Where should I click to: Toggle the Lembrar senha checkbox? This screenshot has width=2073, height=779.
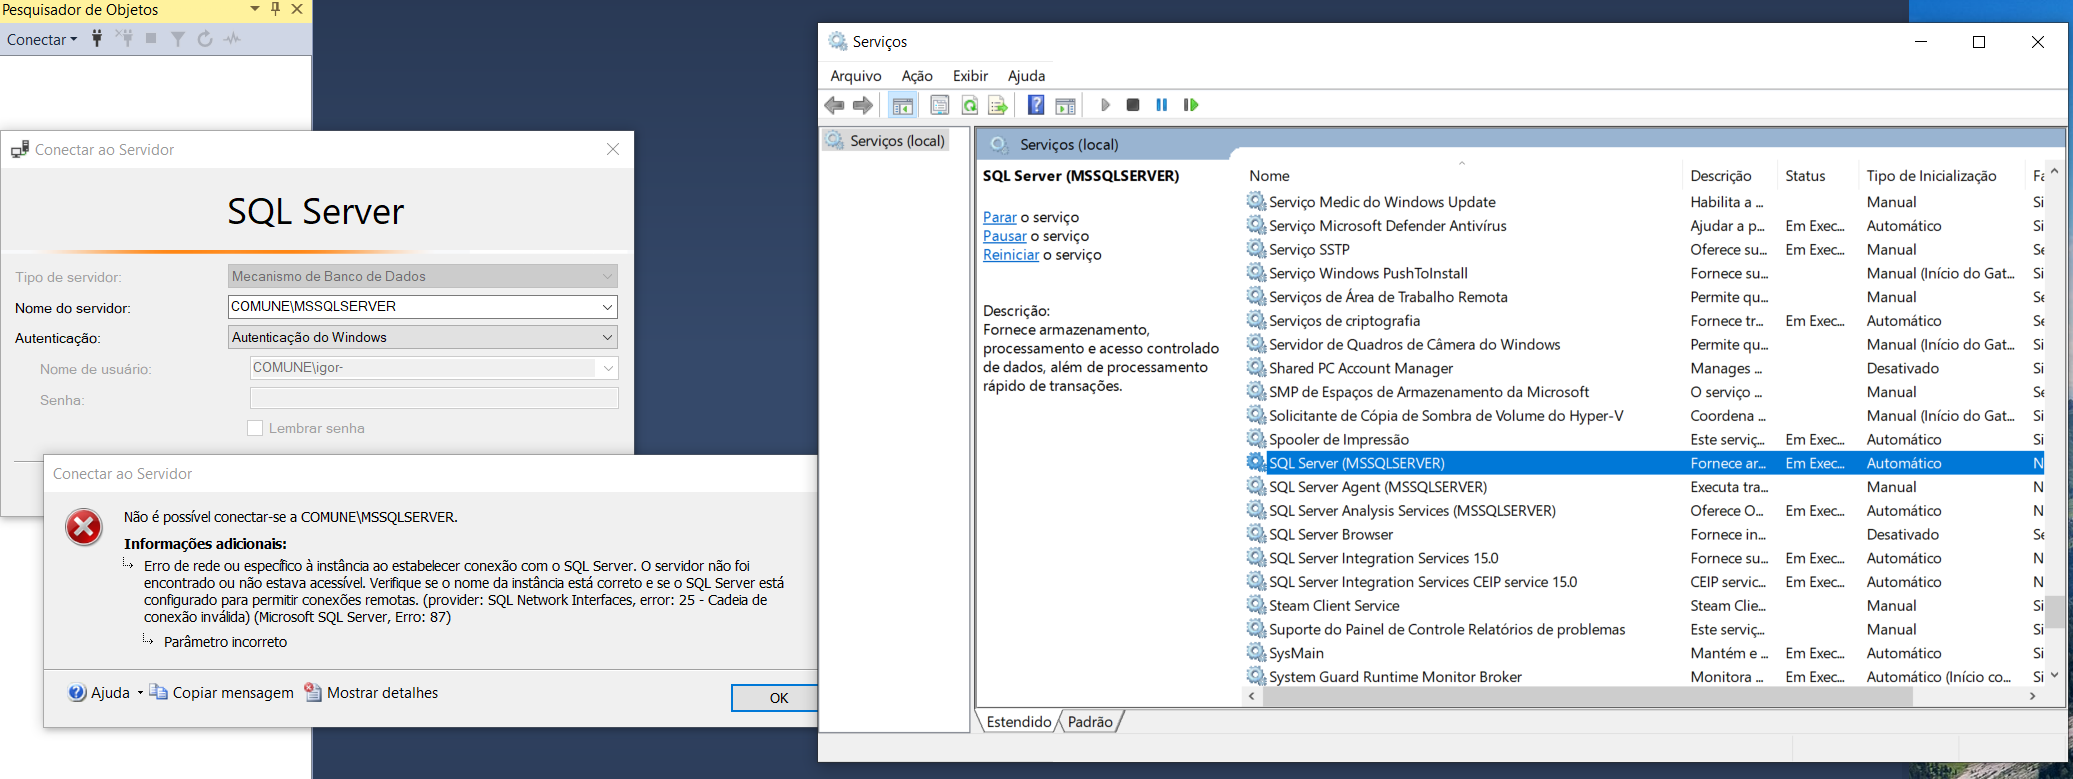pos(255,428)
